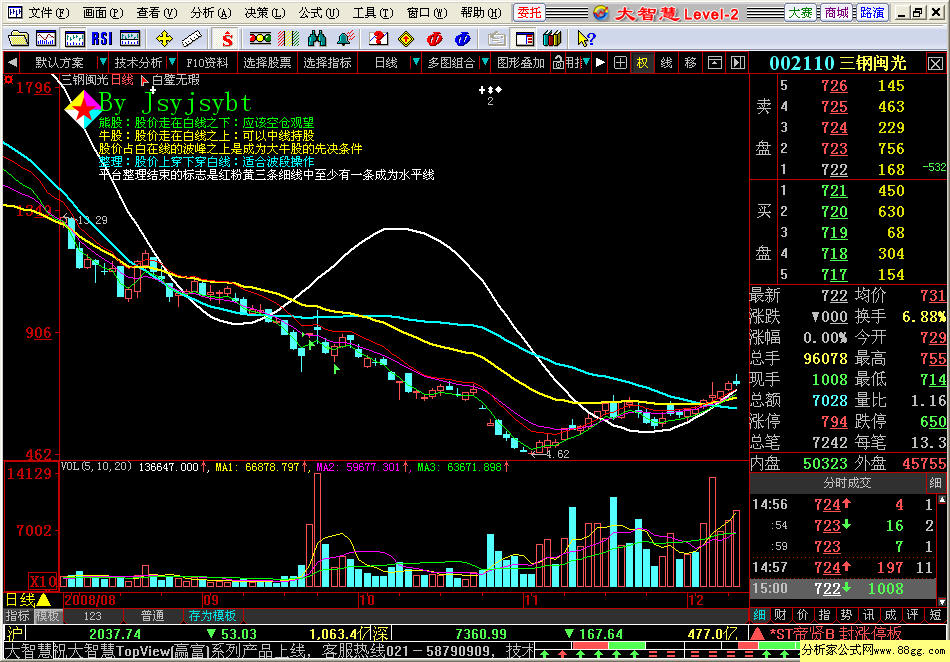
Task: Open the 窗口(W) menu
Action: pos(427,12)
